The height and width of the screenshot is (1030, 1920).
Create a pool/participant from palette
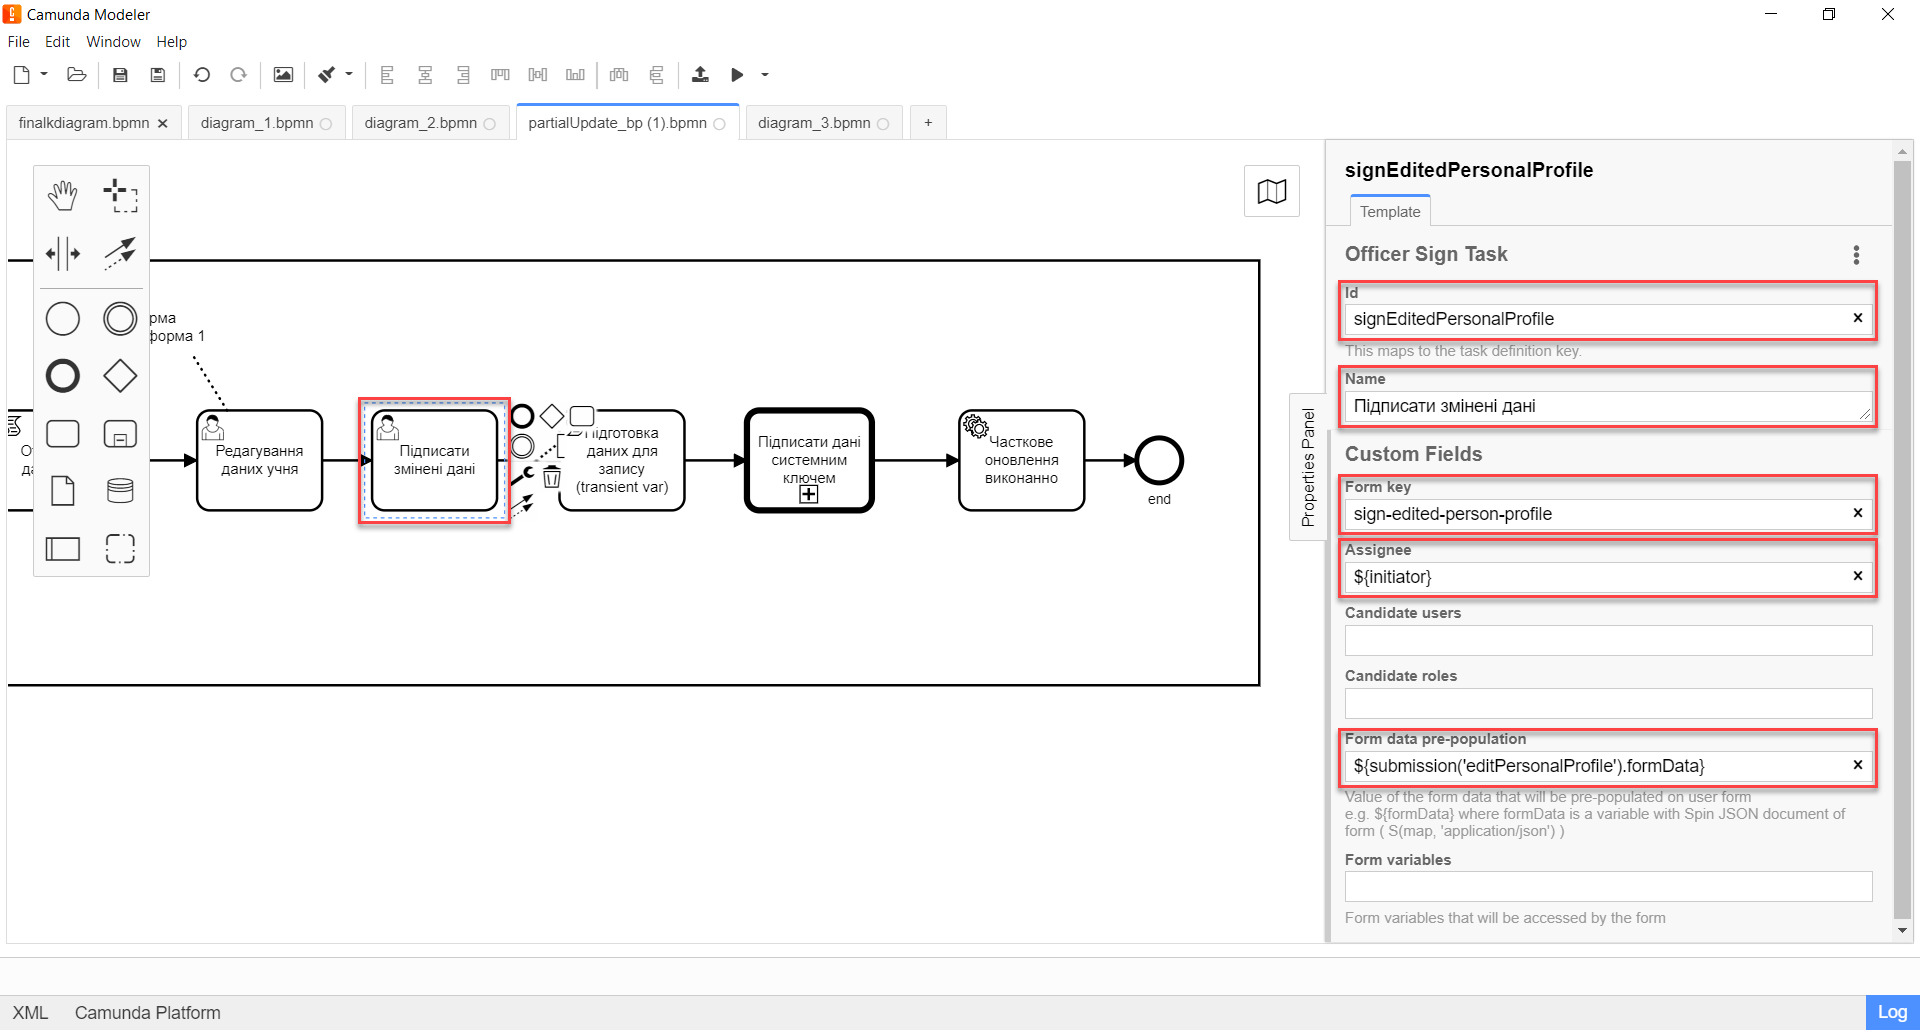(63, 548)
